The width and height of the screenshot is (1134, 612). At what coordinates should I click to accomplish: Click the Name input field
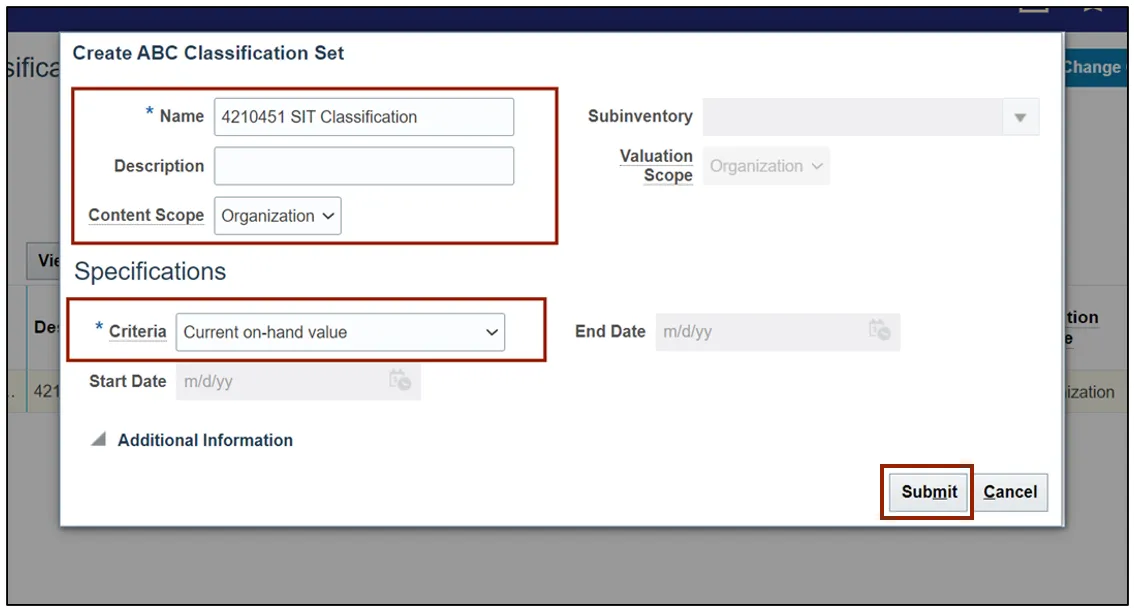[364, 117]
